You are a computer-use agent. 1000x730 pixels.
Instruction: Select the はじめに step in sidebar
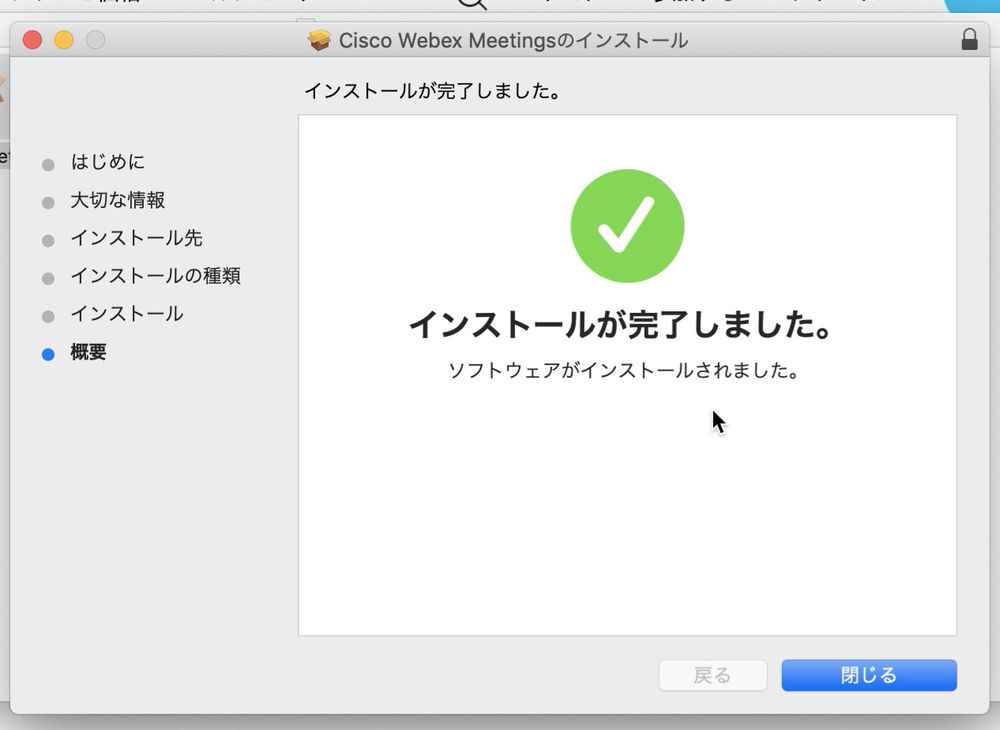pyautogui.click(x=108, y=162)
